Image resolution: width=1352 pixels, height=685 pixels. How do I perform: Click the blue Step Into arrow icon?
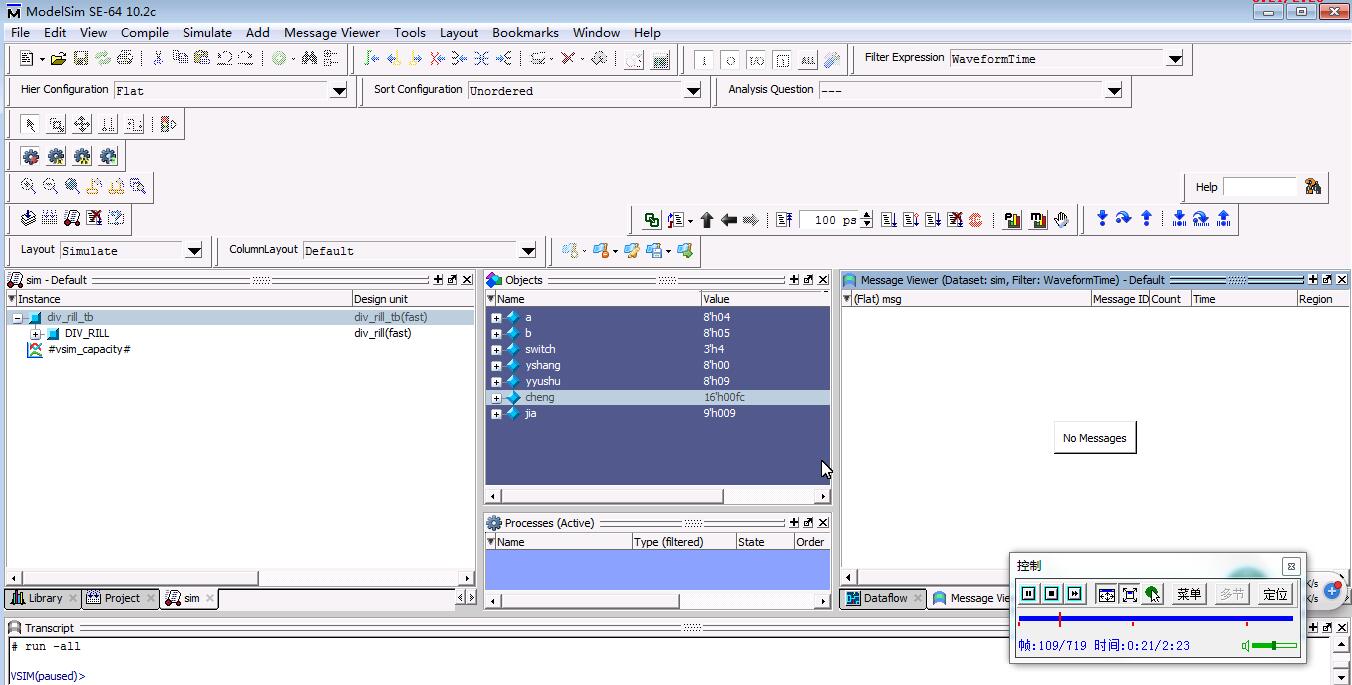pos(1102,218)
